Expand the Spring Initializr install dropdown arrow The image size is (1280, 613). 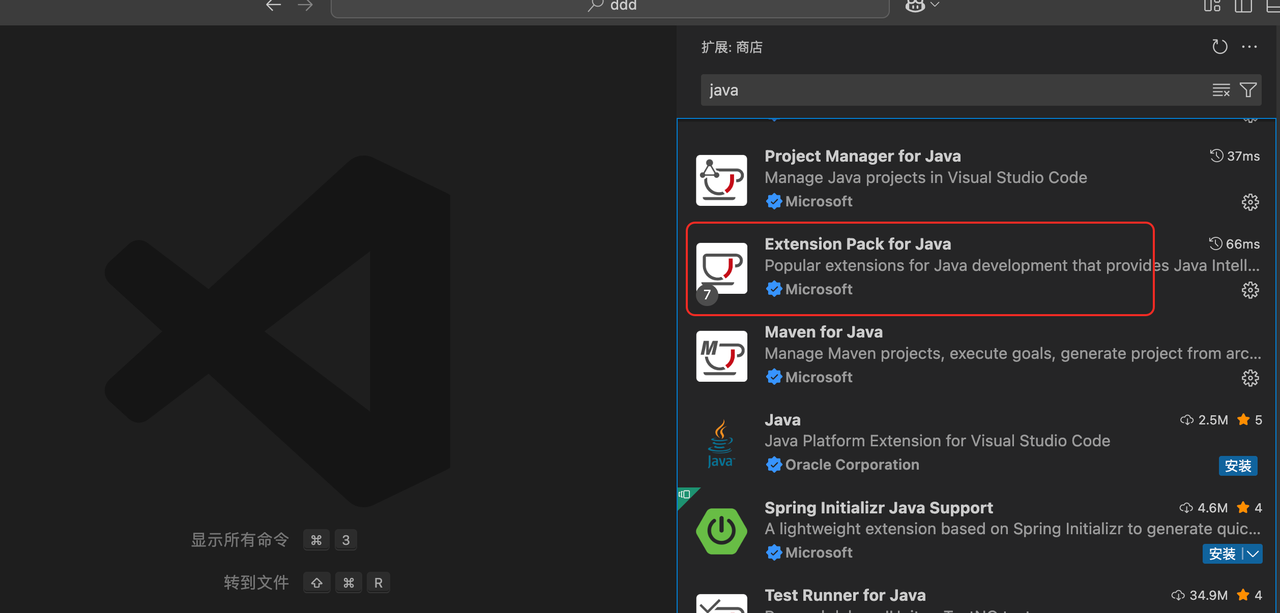1252,554
